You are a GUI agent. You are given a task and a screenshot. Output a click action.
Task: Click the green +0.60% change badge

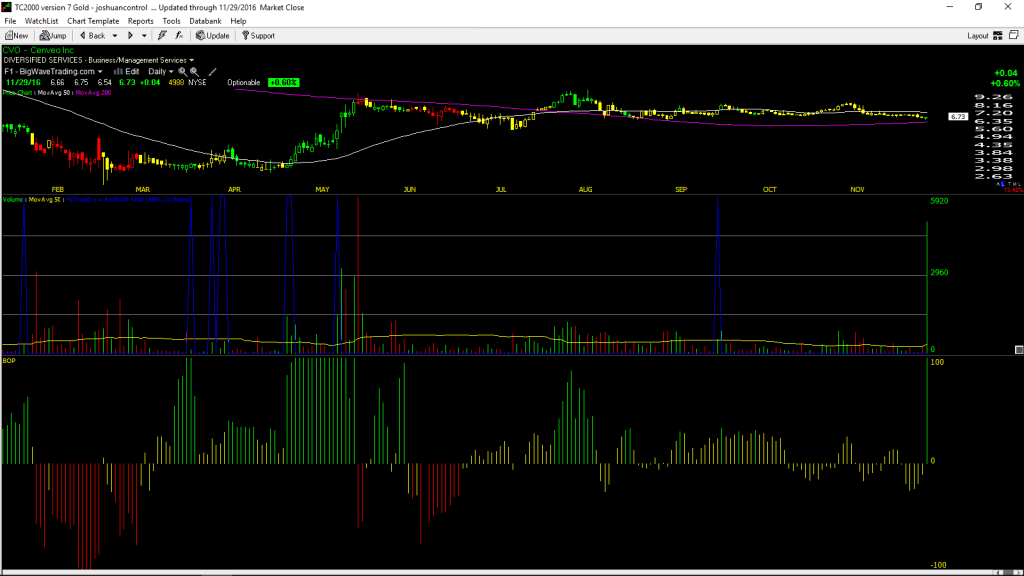pos(283,82)
